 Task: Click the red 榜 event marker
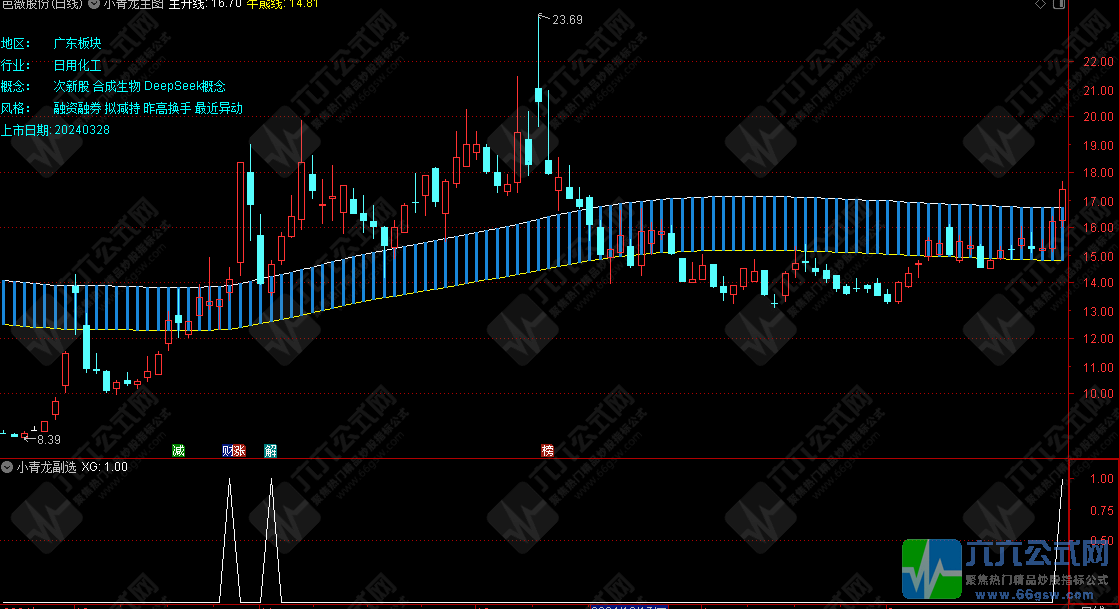[x=547, y=450]
